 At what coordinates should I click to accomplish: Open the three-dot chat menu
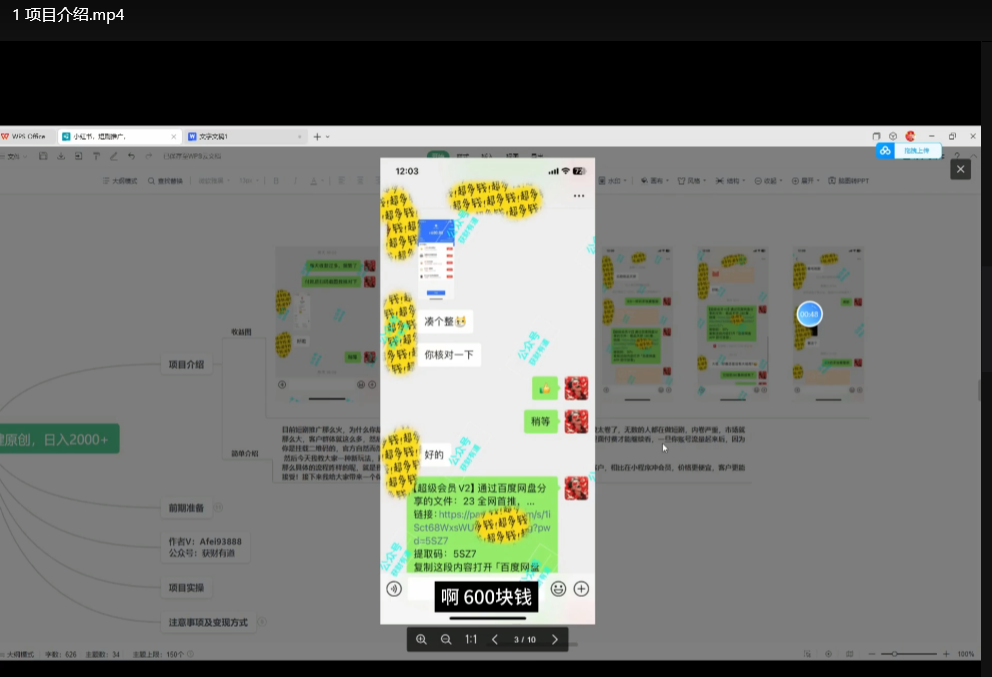click(x=579, y=196)
